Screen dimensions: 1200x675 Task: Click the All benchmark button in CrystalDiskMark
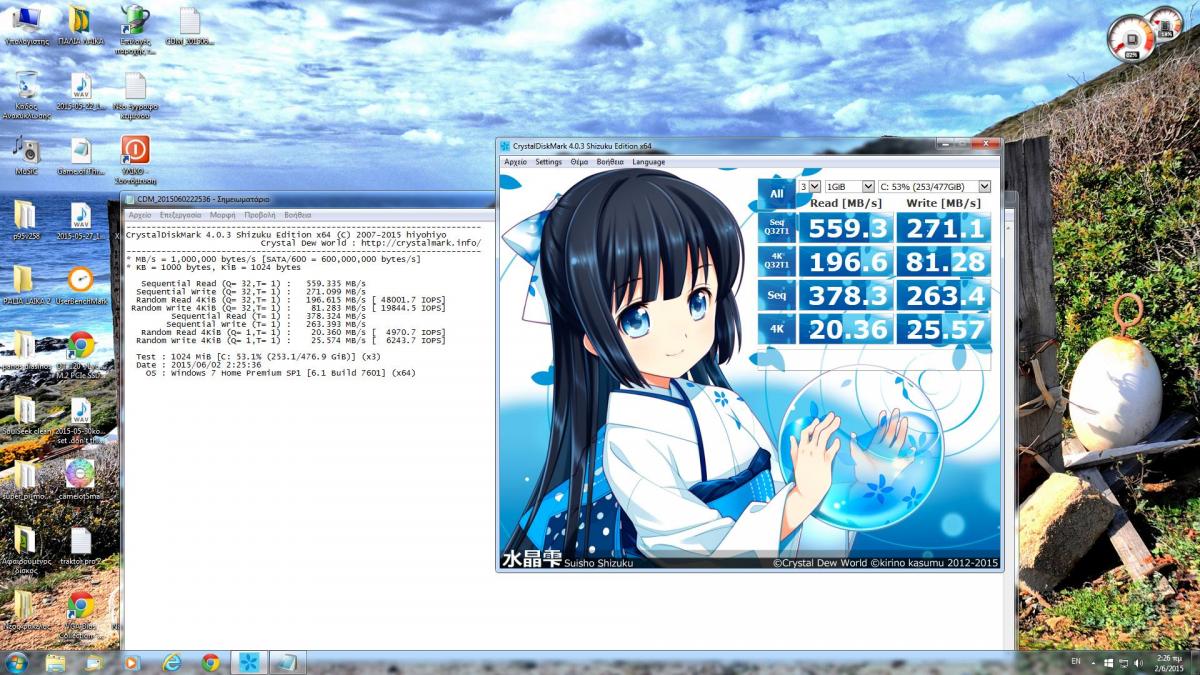776,193
